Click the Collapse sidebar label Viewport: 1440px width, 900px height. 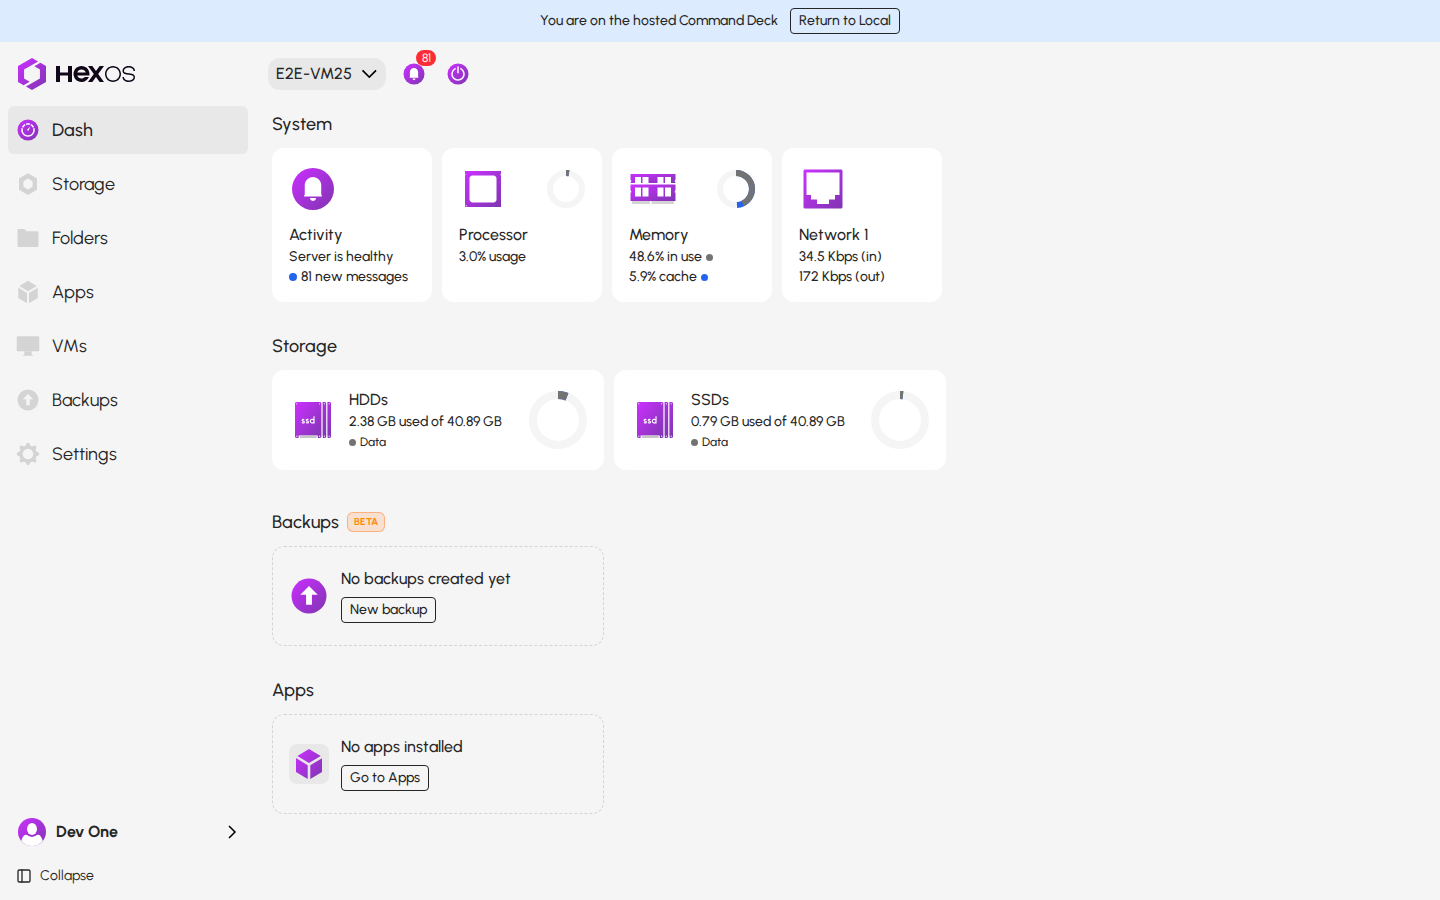click(67, 876)
